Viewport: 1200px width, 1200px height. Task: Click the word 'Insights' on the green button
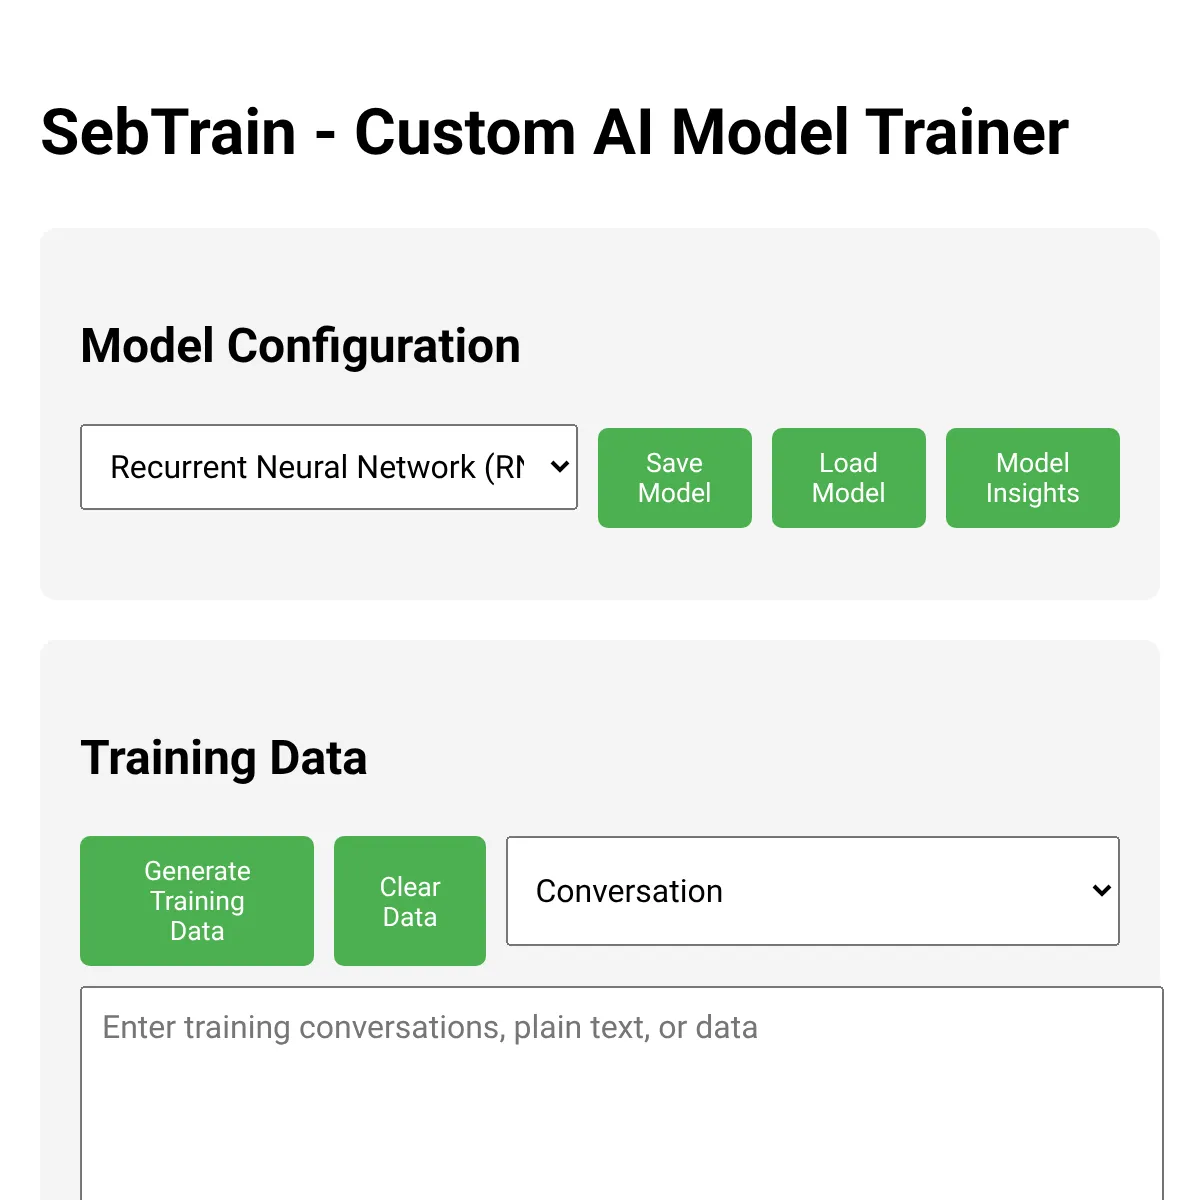point(1033,493)
